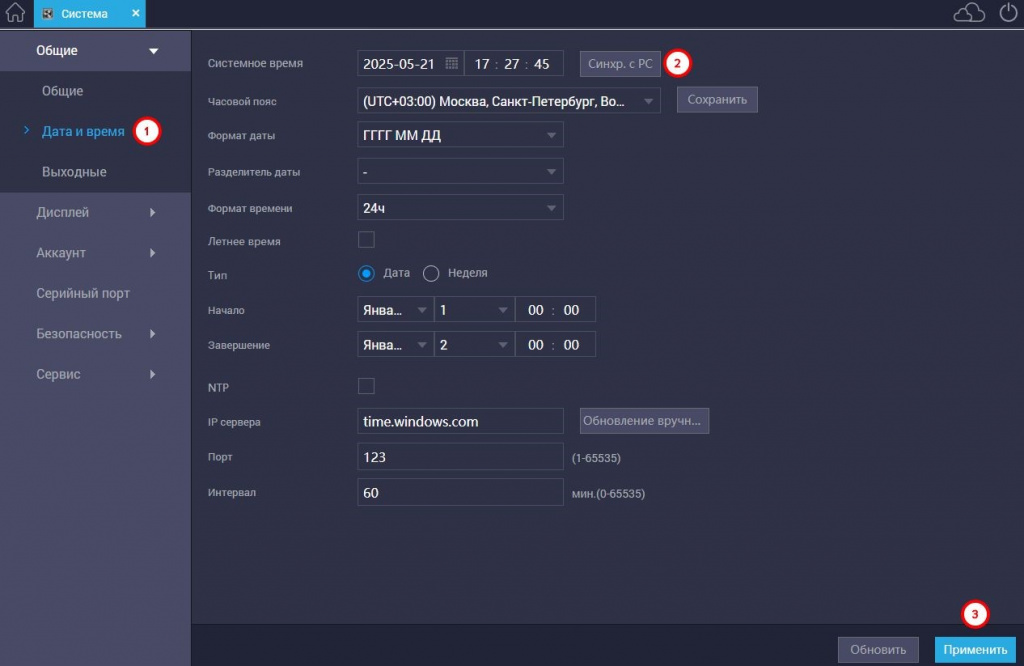Open the Часовой пояс dropdown
Image resolution: width=1024 pixels, height=666 pixels.
click(509, 100)
